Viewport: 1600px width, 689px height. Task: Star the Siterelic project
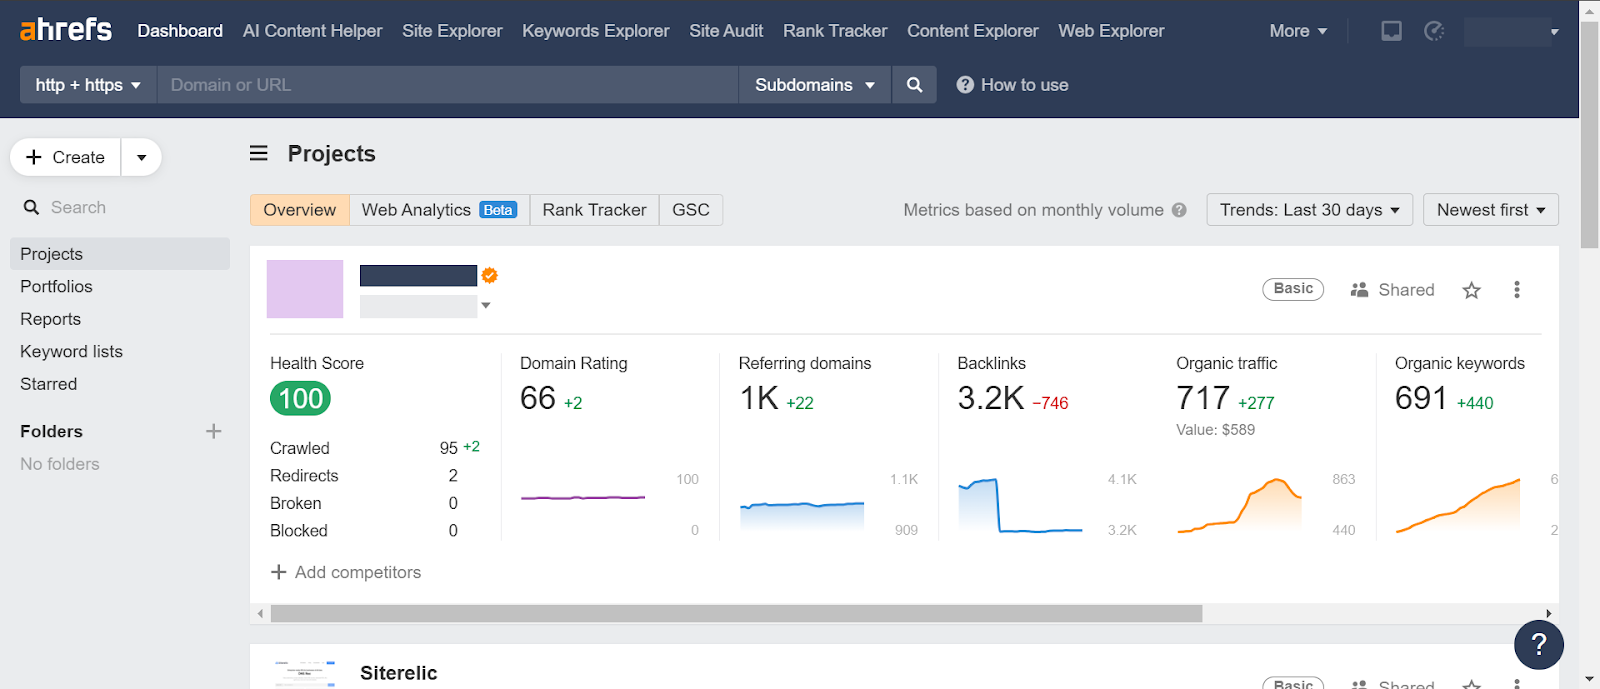[x=1471, y=685]
